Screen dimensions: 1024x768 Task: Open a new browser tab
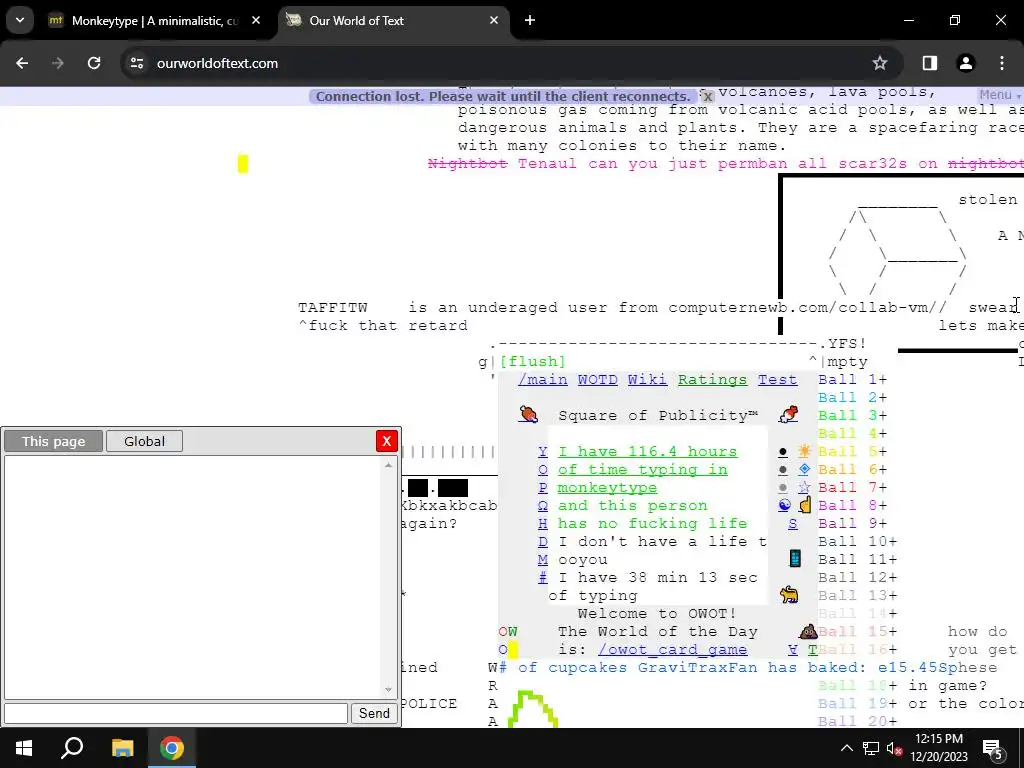(530, 20)
